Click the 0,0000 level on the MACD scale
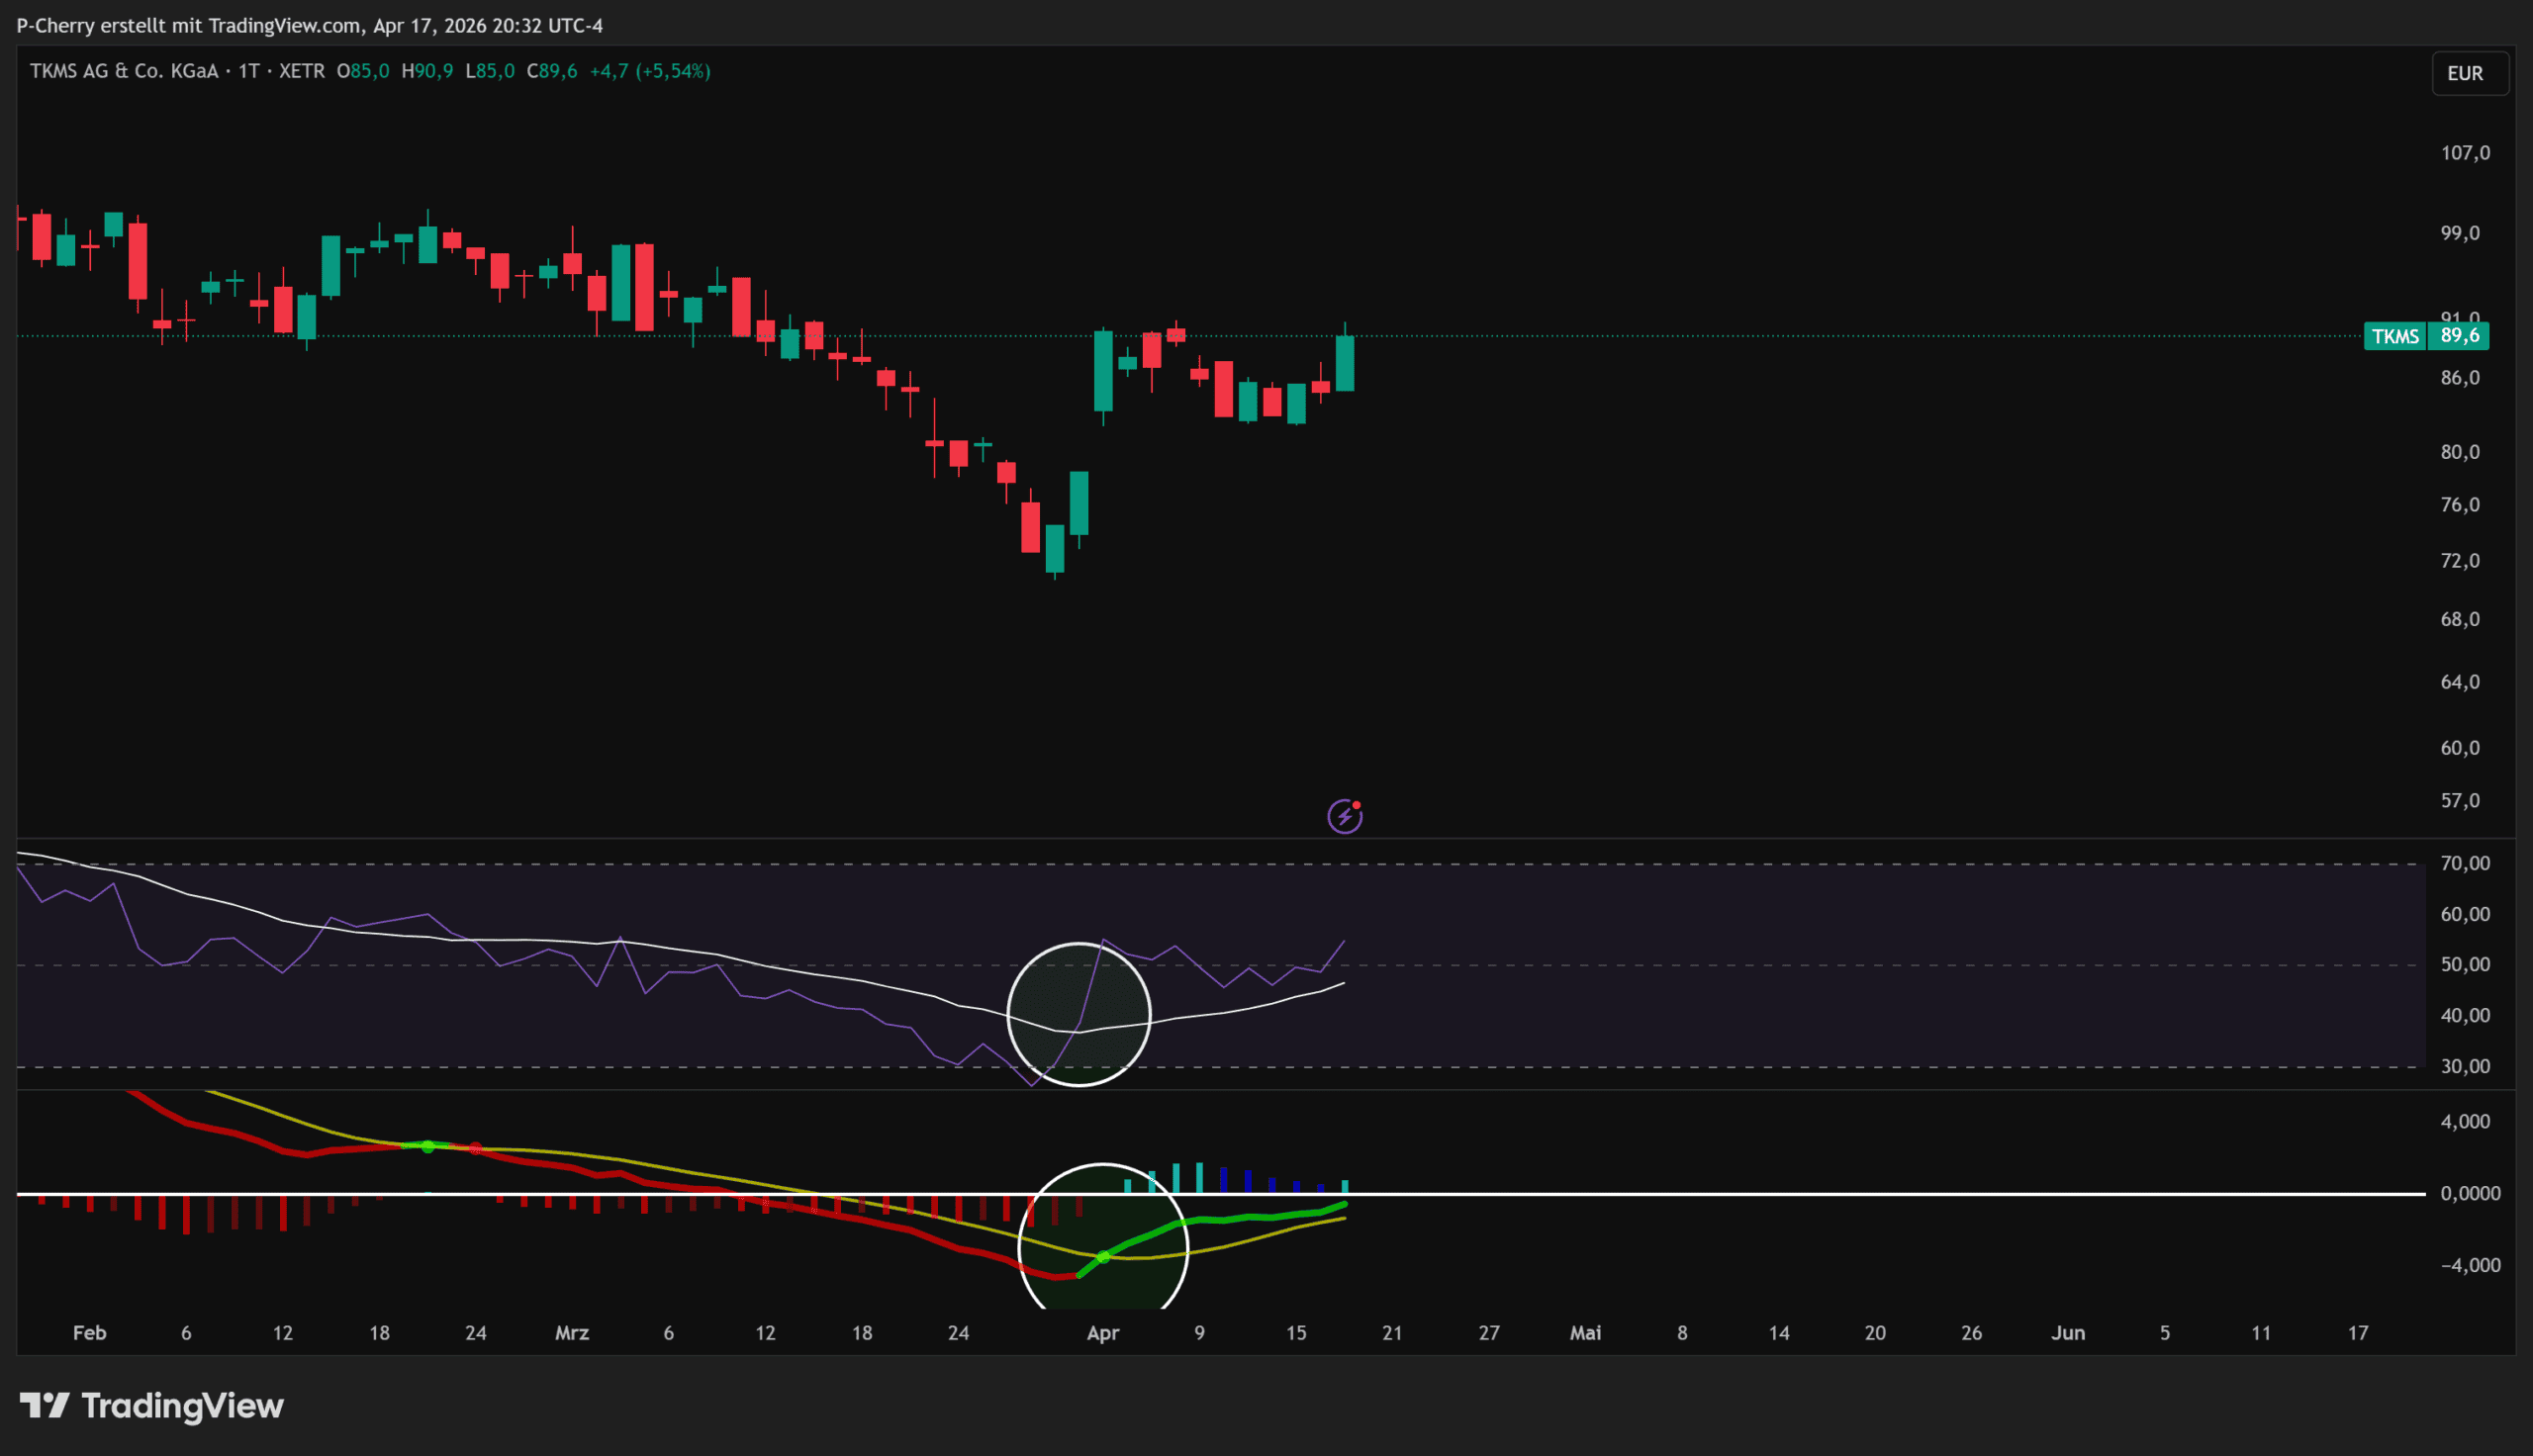The width and height of the screenshot is (2533, 1456). pos(2470,1193)
